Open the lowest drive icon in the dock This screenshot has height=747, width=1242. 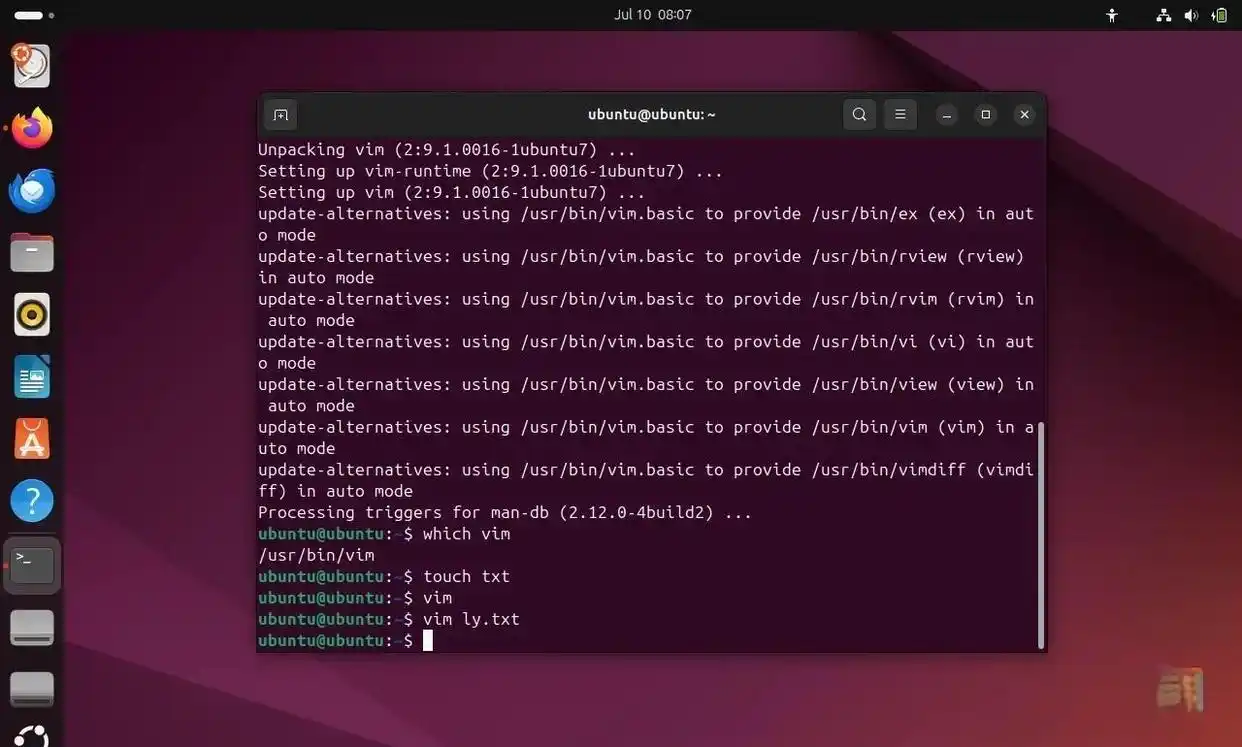point(32,689)
